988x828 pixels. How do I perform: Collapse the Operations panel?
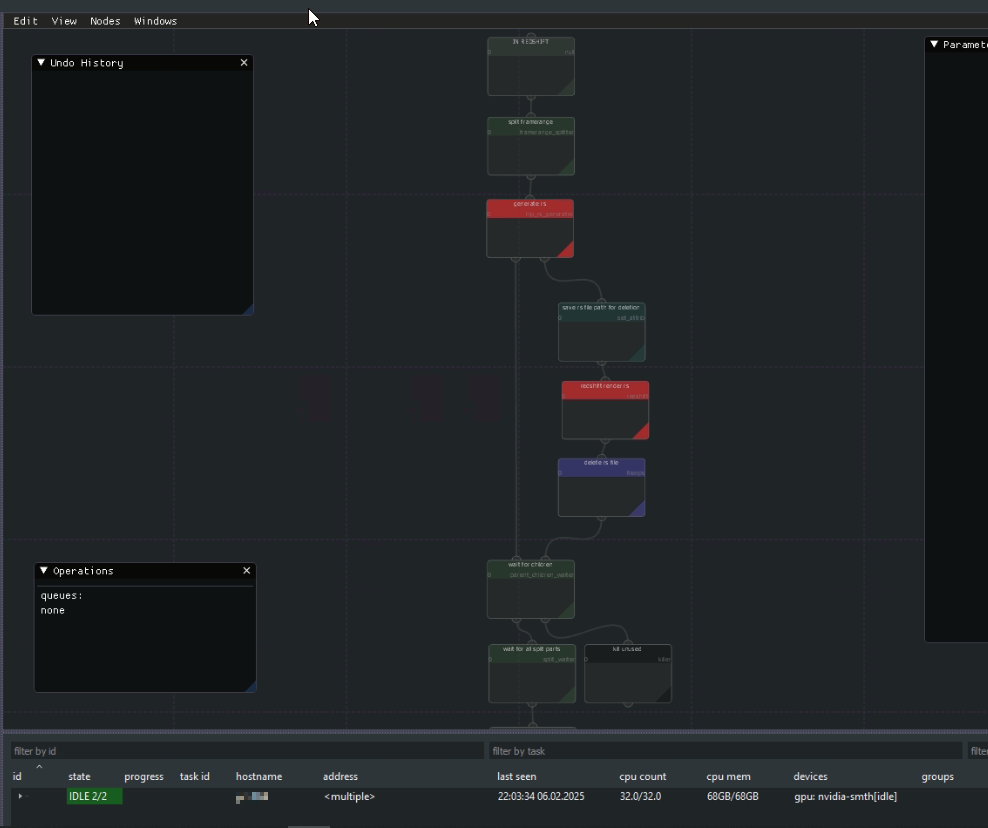42,570
